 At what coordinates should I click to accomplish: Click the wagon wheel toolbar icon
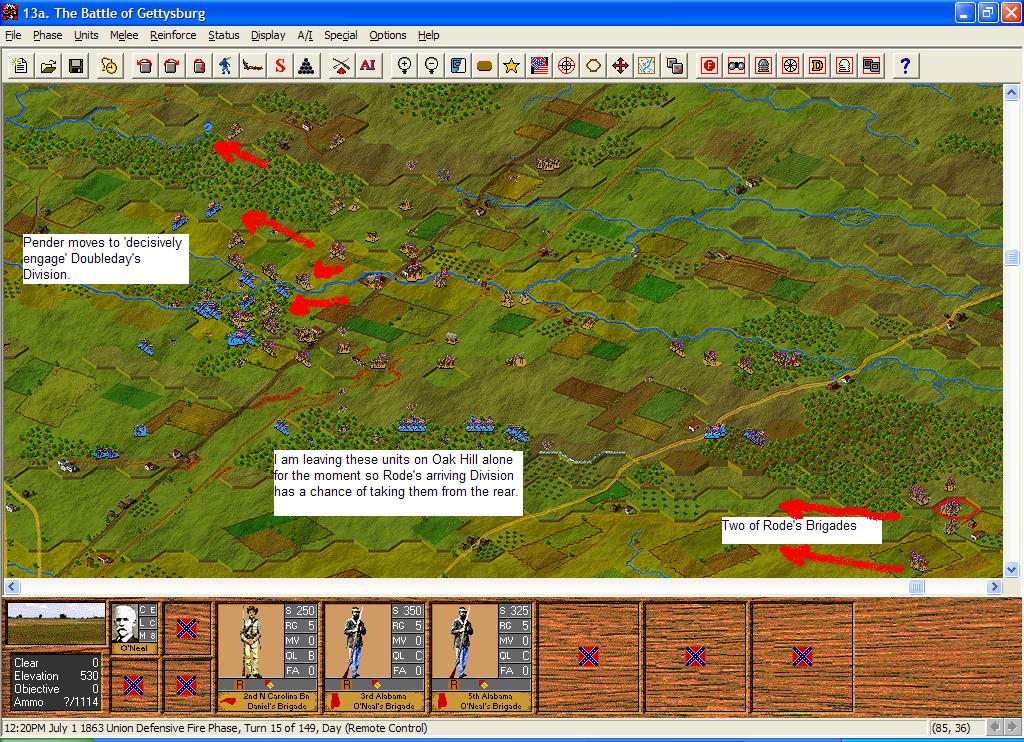790,65
